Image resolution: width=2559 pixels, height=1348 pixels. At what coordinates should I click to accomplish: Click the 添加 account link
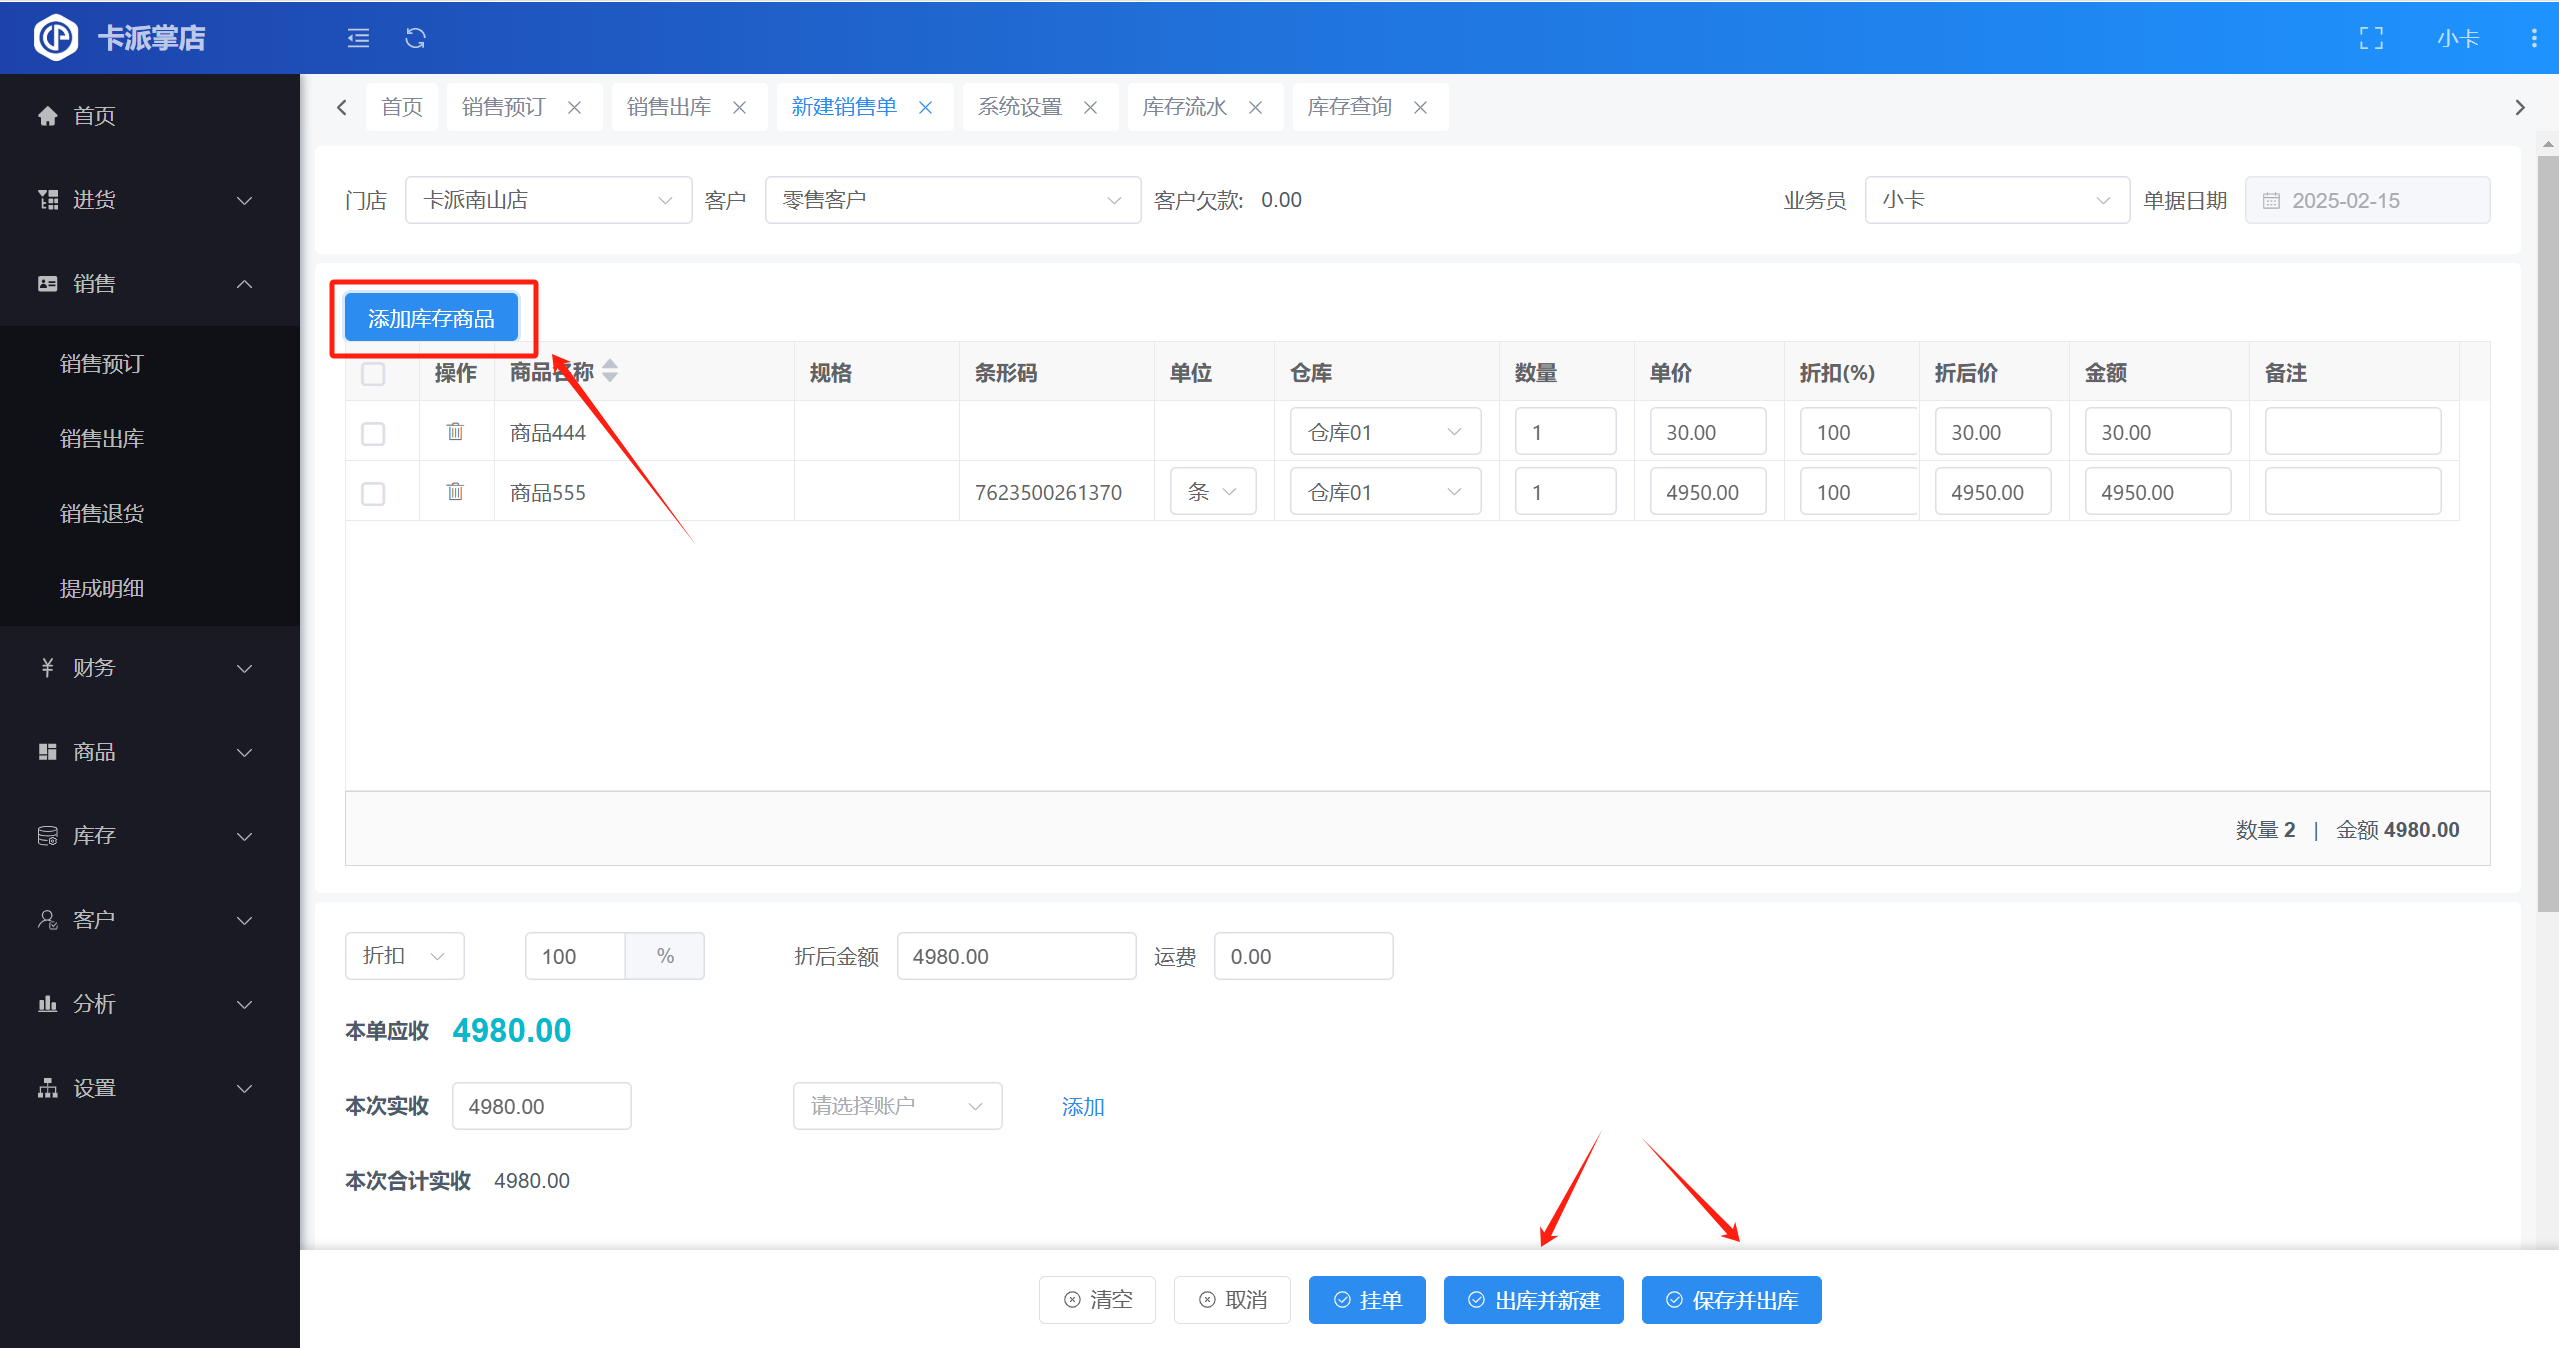tap(1082, 1106)
